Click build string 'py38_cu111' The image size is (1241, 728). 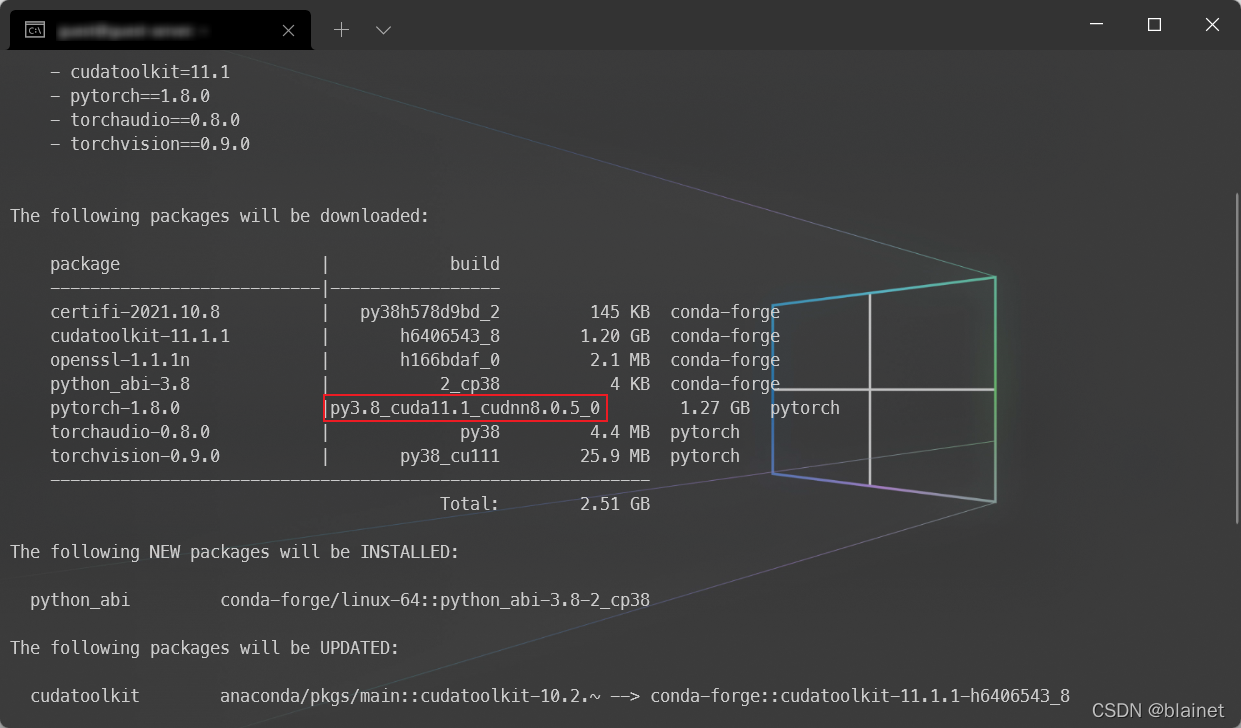coord(450,456)
